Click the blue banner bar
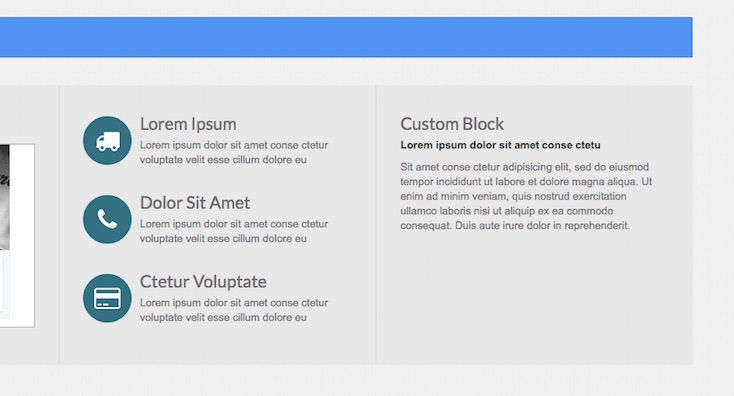This screenshot has height=396, width=734. 346,37
